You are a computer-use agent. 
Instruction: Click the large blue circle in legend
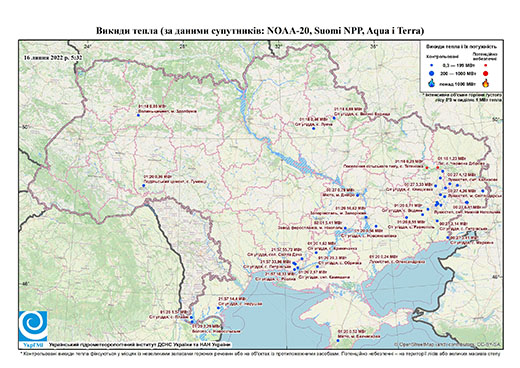pos(432,73)
